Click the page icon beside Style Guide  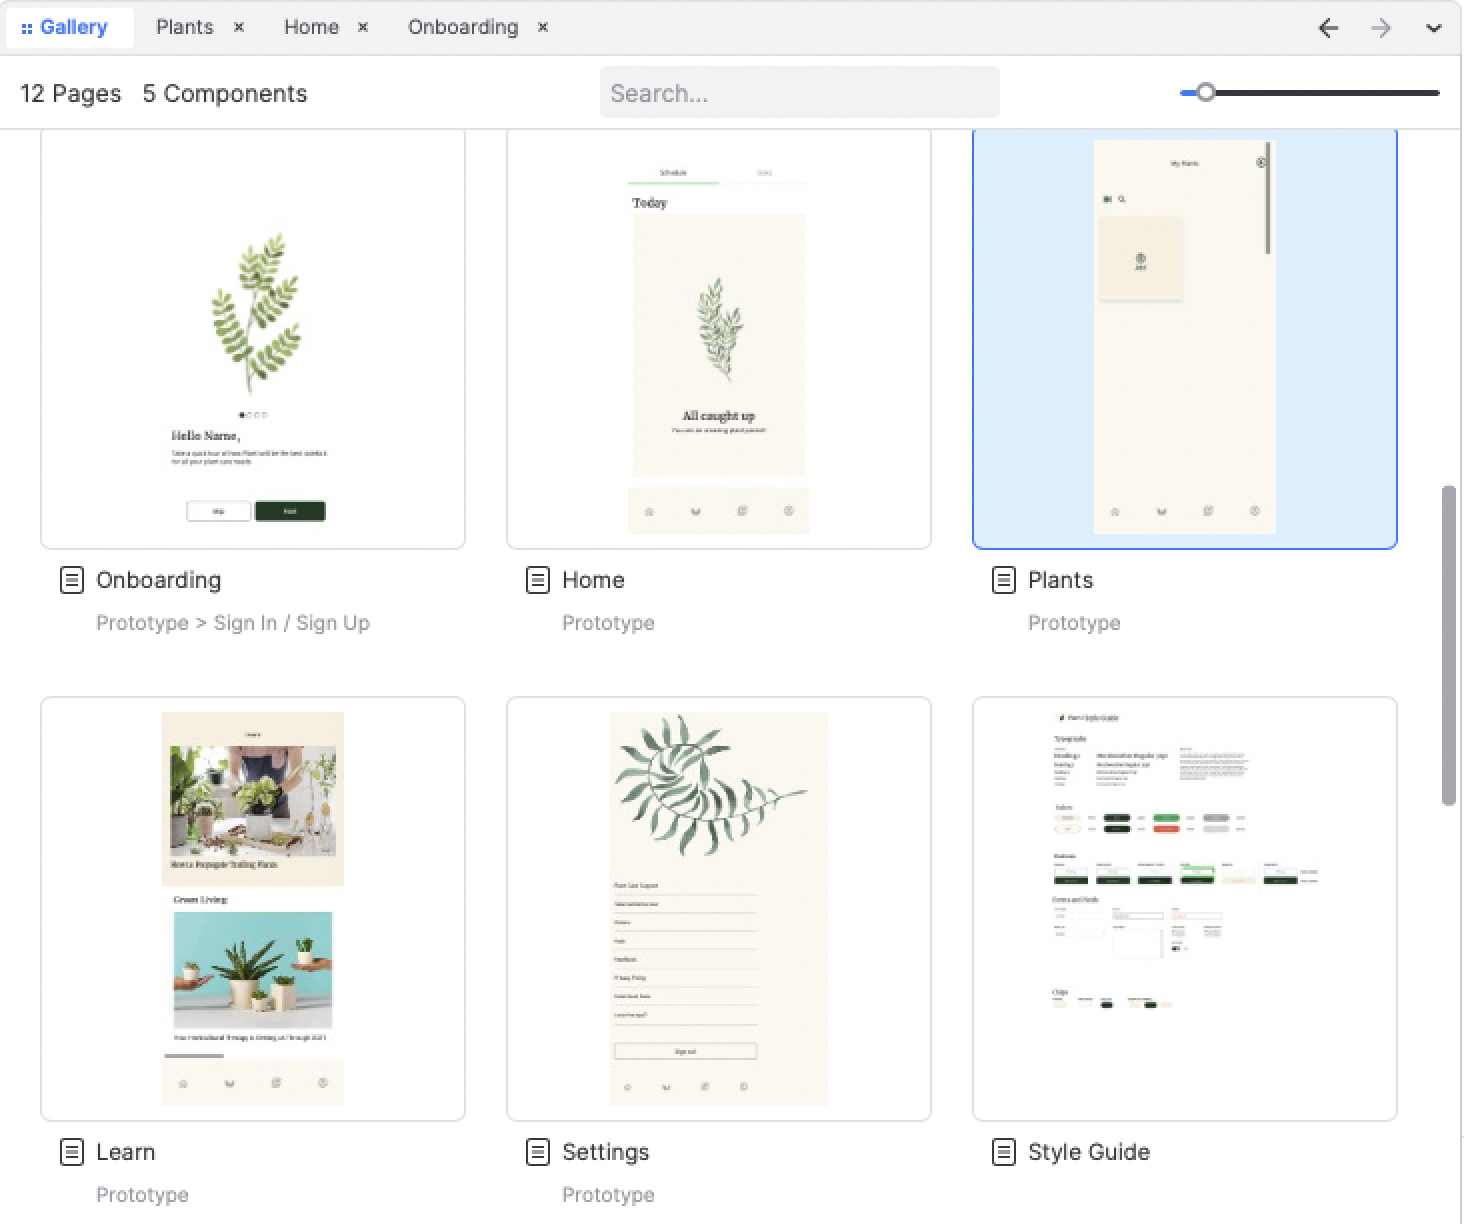[x=1004, y=1152]
